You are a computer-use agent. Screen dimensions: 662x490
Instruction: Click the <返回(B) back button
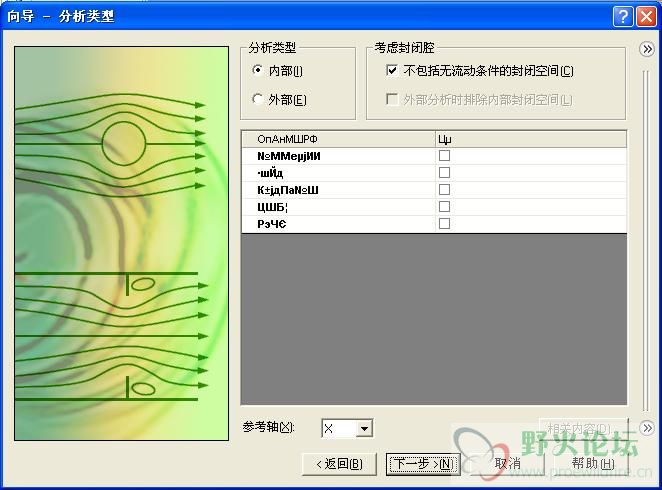click(339, 464)
